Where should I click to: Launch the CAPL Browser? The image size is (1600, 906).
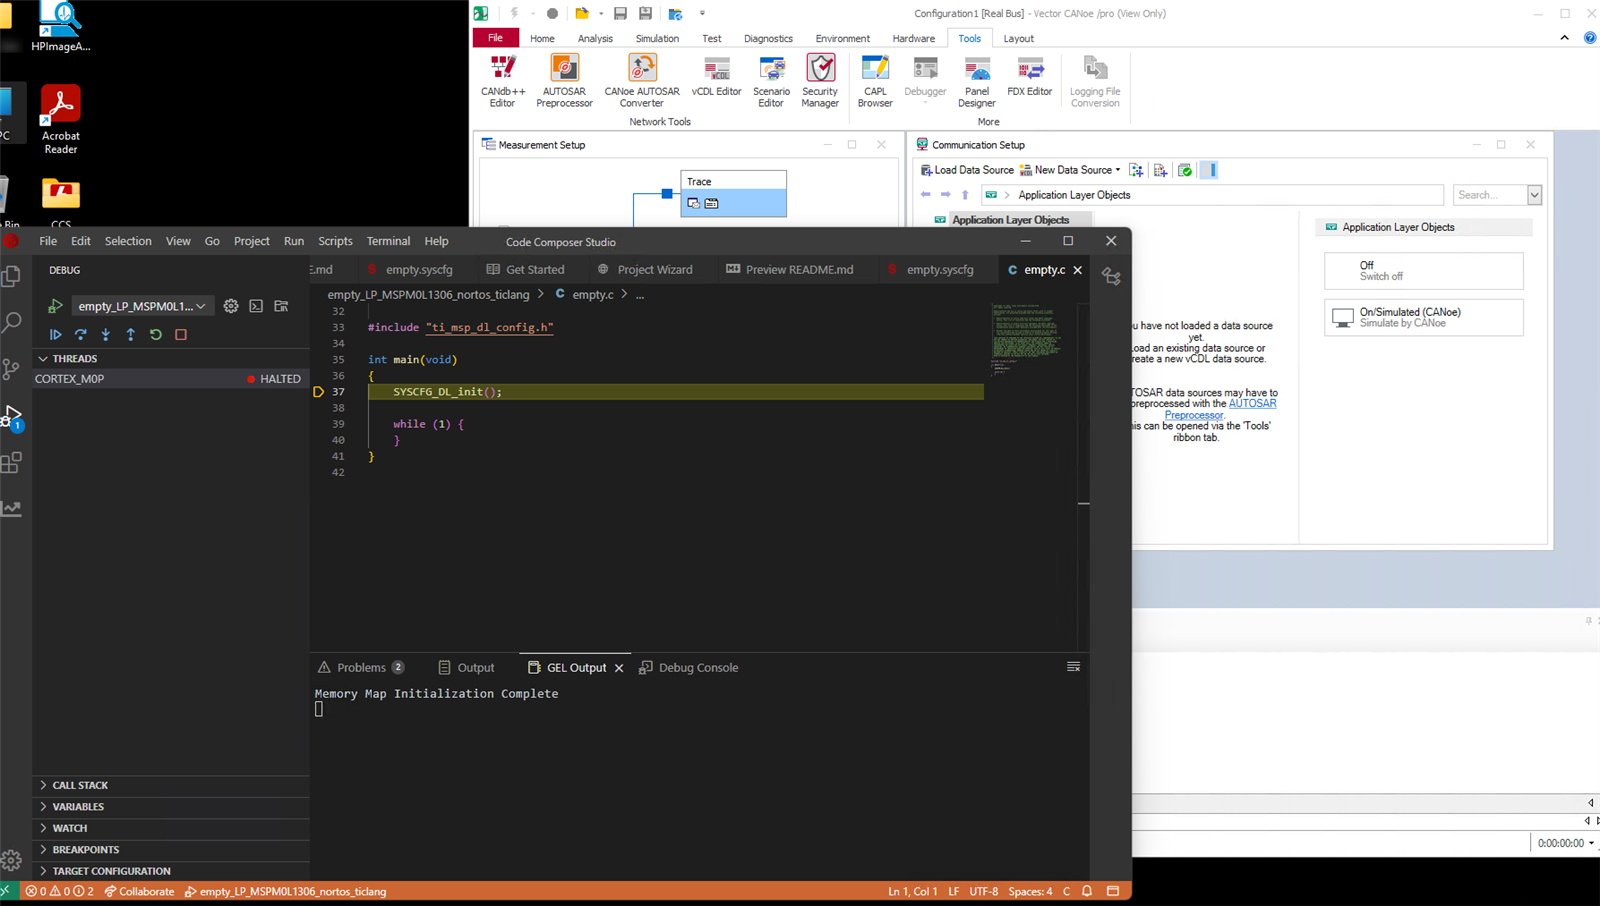click(x=875, y=81)
